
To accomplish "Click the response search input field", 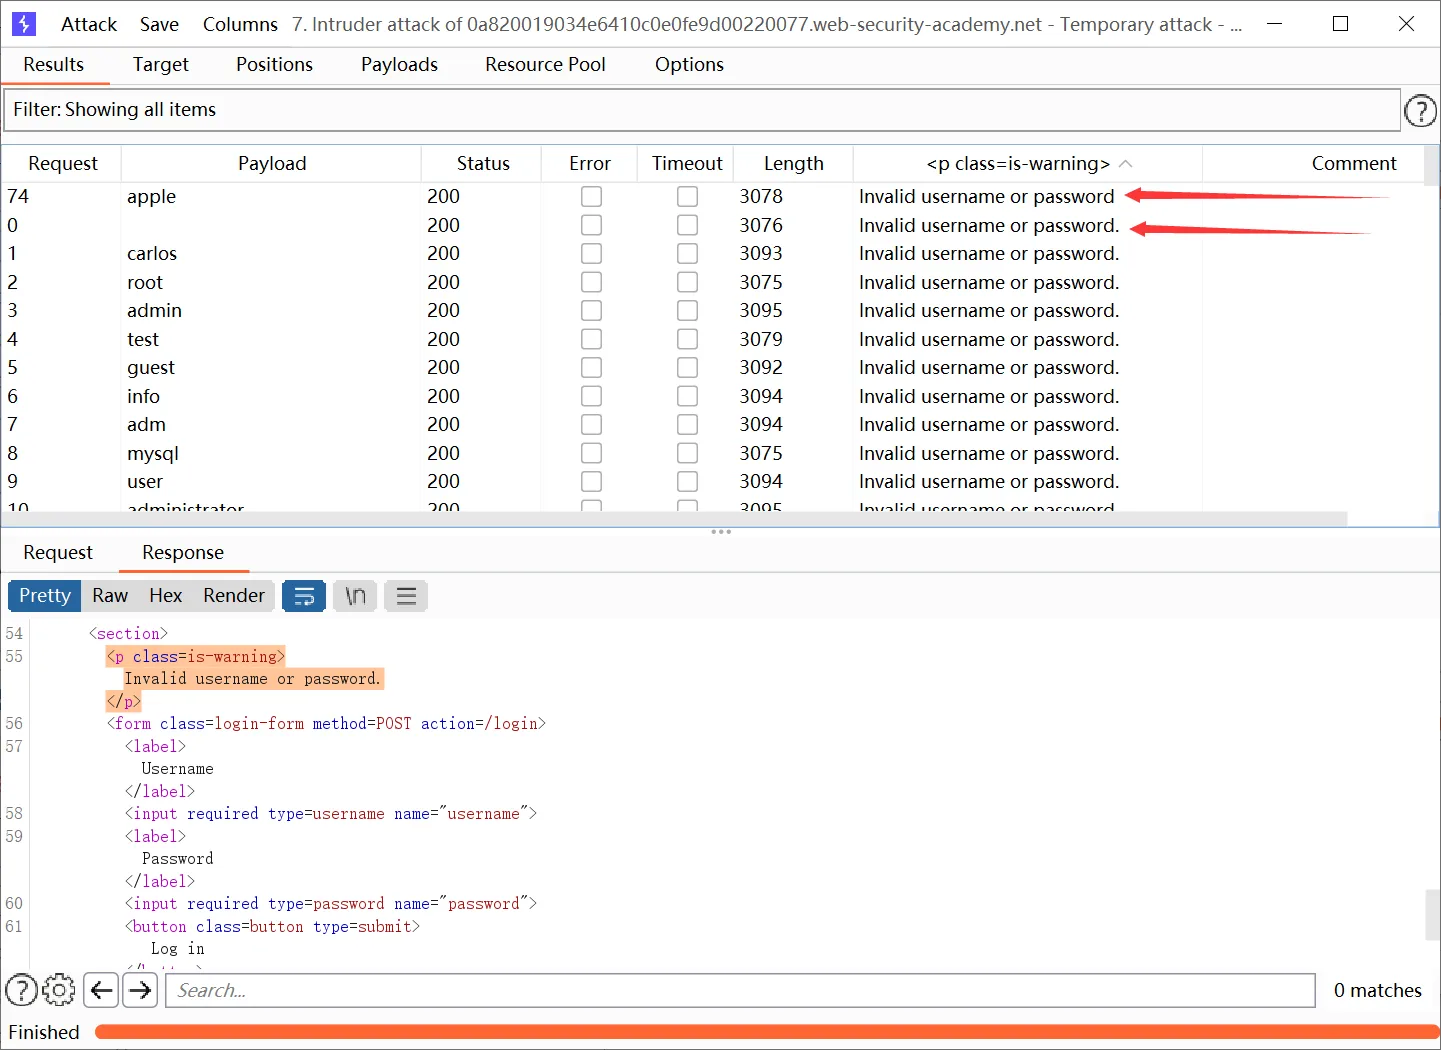I will [x=740, y=990].
